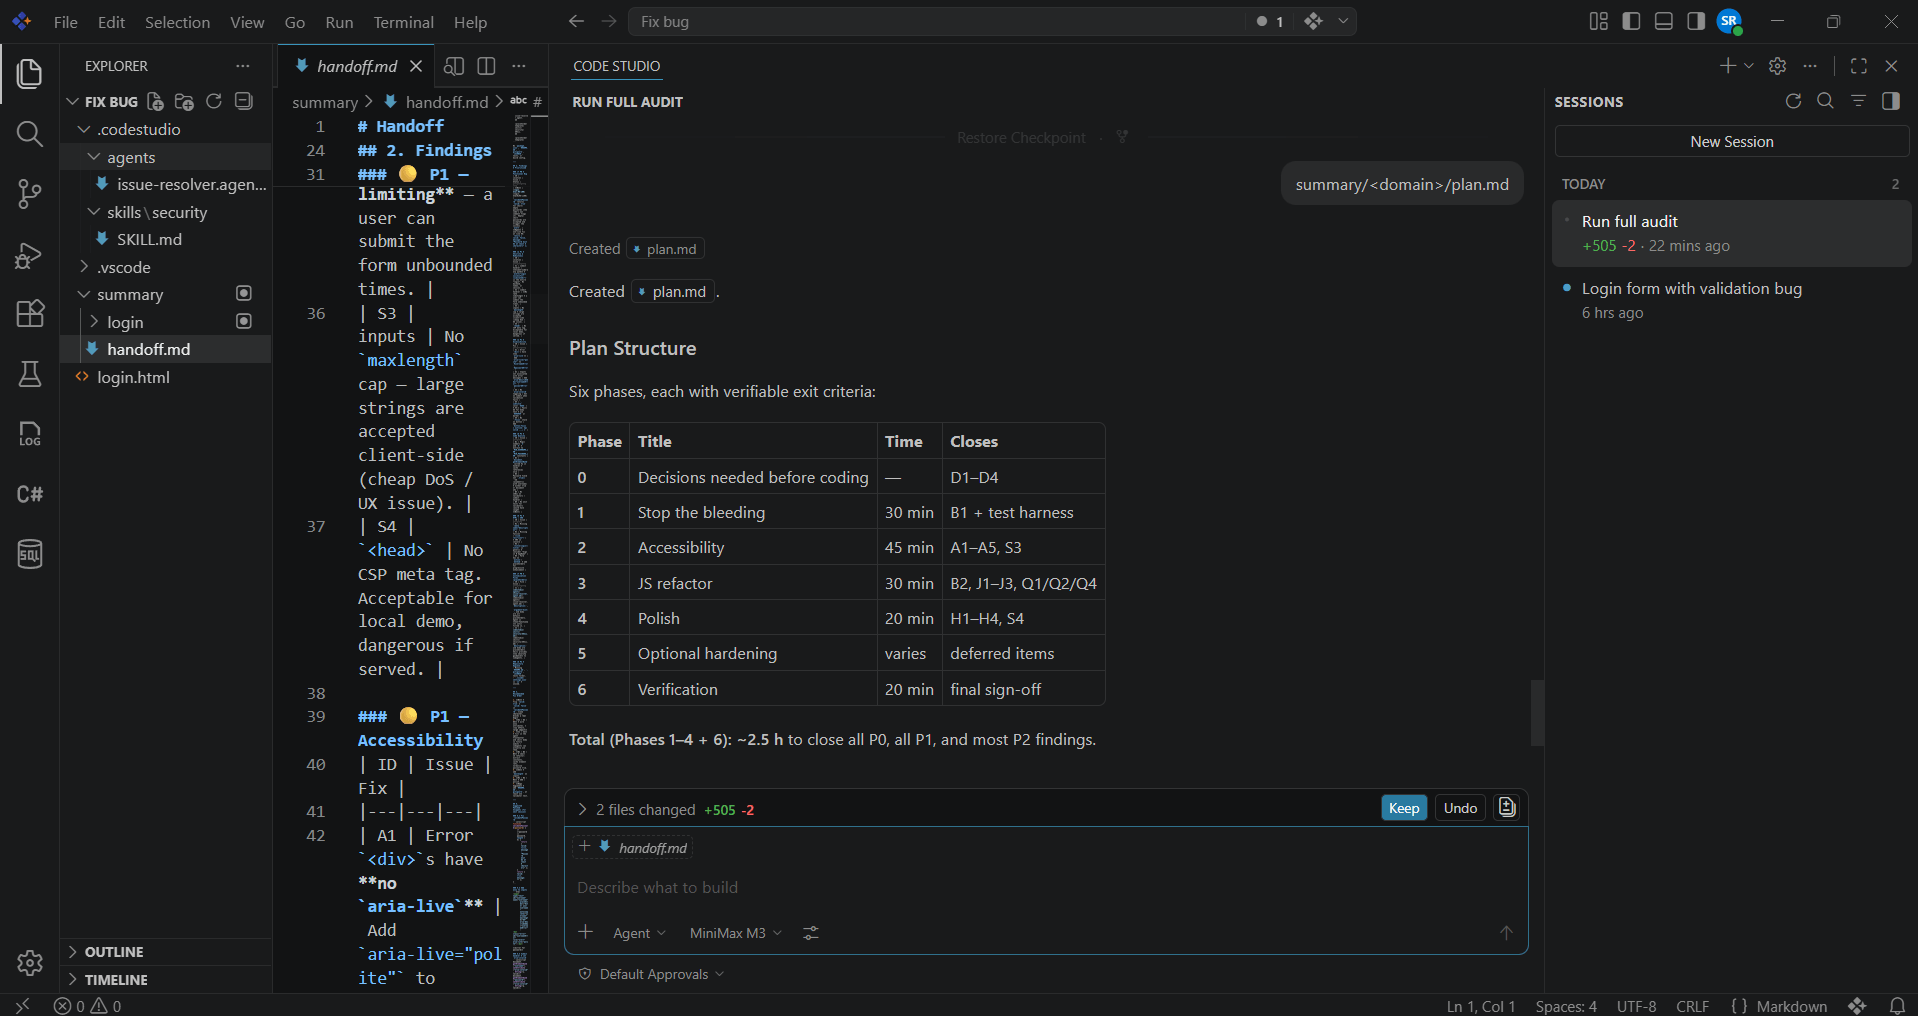Create a new folder in FIX BUG
The image size is (1918, 1016).
184,101
